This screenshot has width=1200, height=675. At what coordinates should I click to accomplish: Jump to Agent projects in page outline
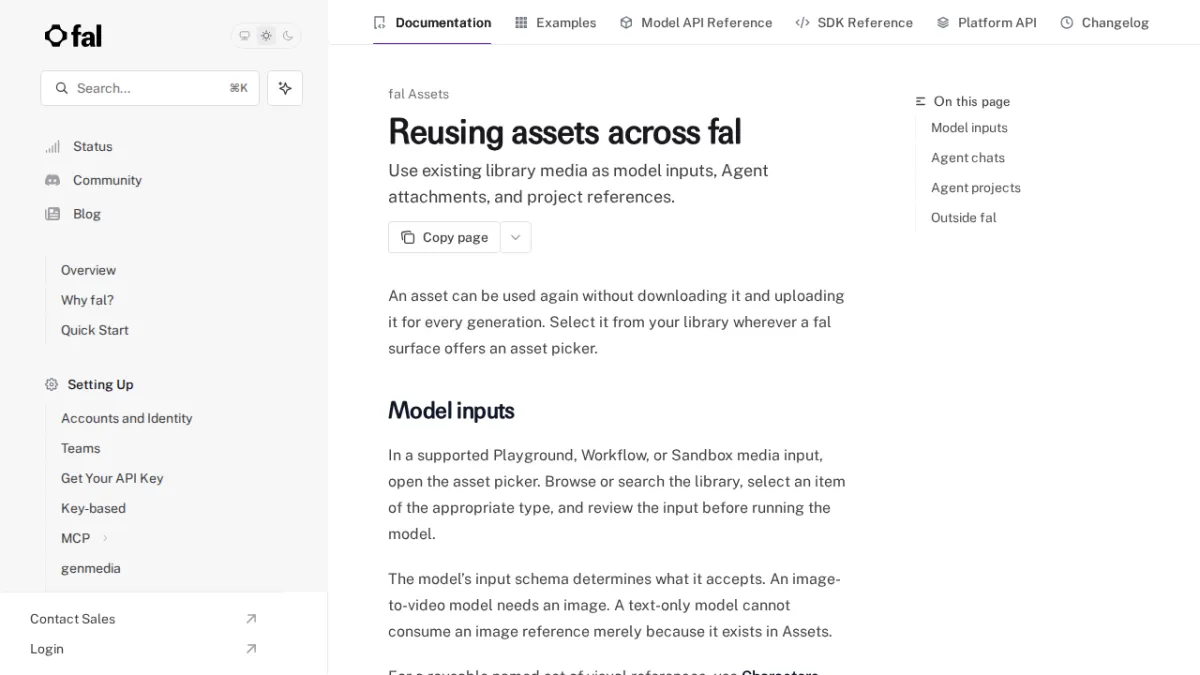976,188
